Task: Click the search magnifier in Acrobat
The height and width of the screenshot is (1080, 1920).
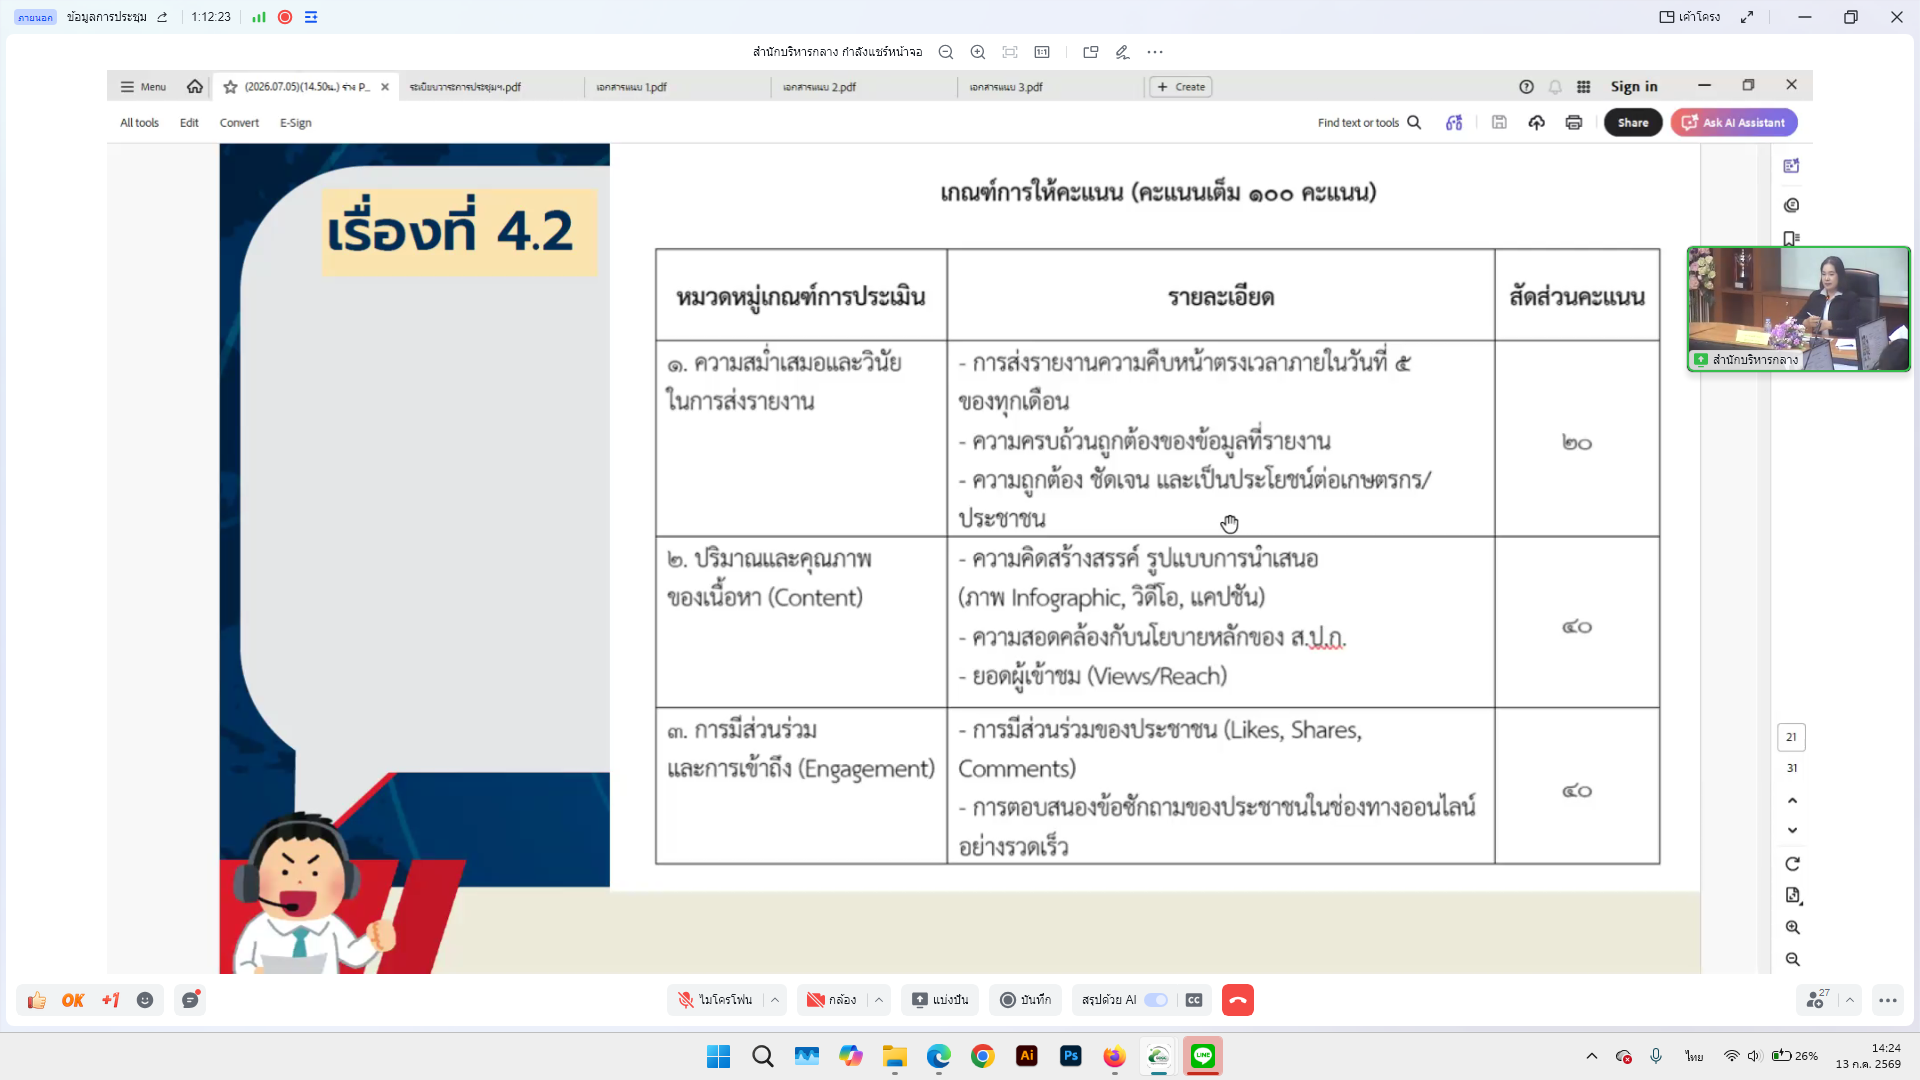Action: [1414, 122]
